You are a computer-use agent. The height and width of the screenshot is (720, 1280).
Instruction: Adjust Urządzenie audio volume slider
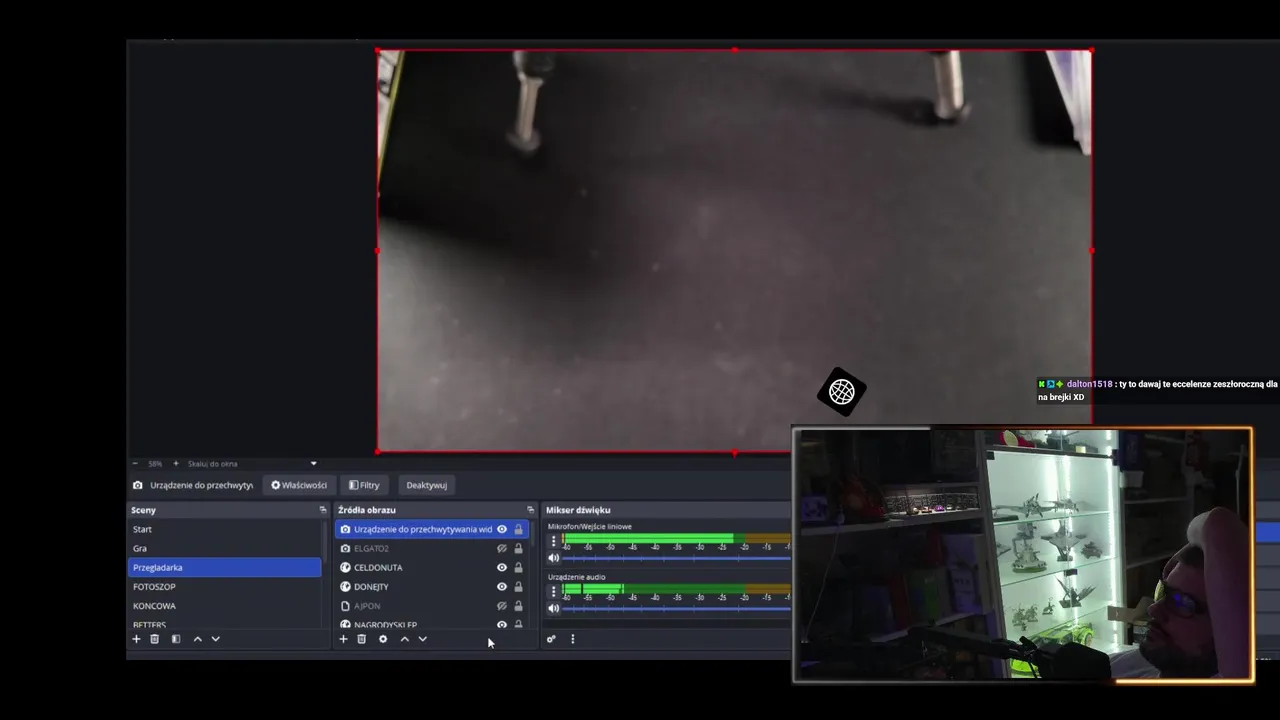pyautogui.click(x=677, y=608)
